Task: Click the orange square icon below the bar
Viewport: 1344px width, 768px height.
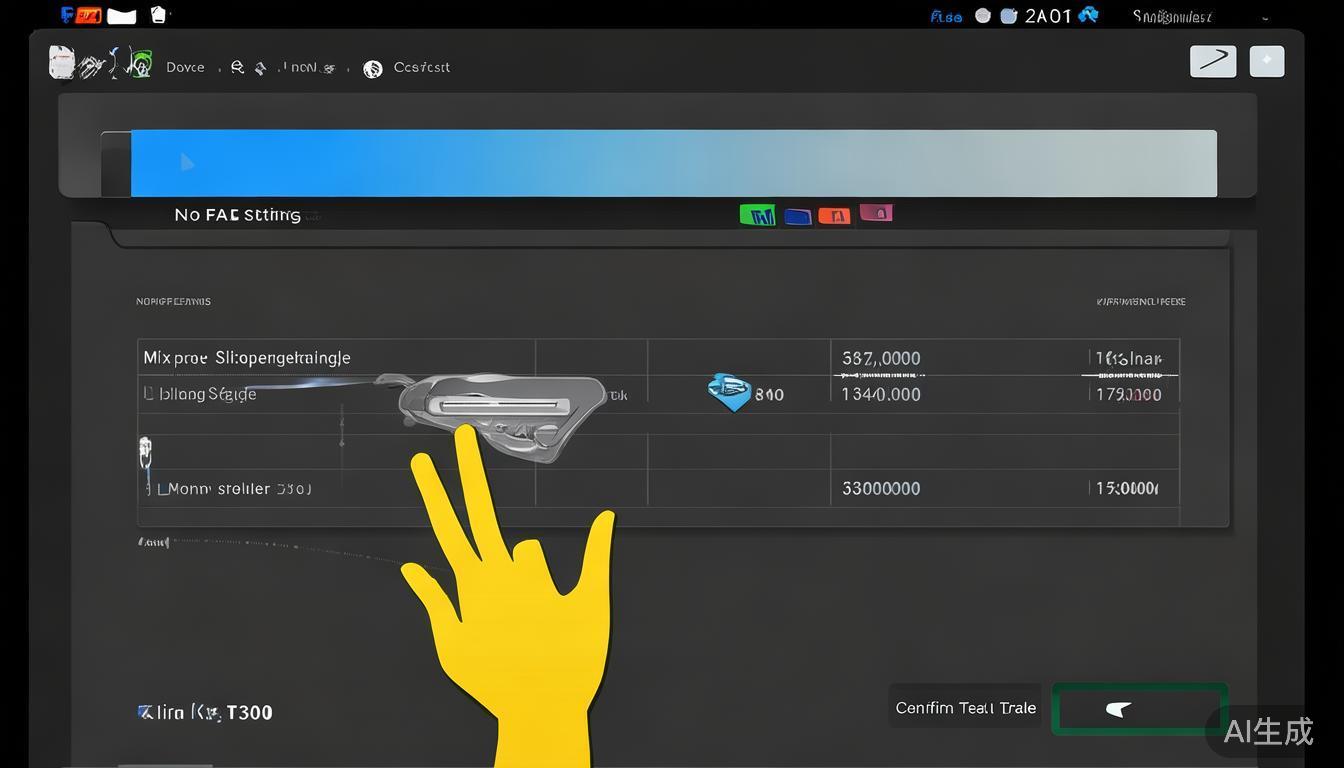Action: pos(834,215)
